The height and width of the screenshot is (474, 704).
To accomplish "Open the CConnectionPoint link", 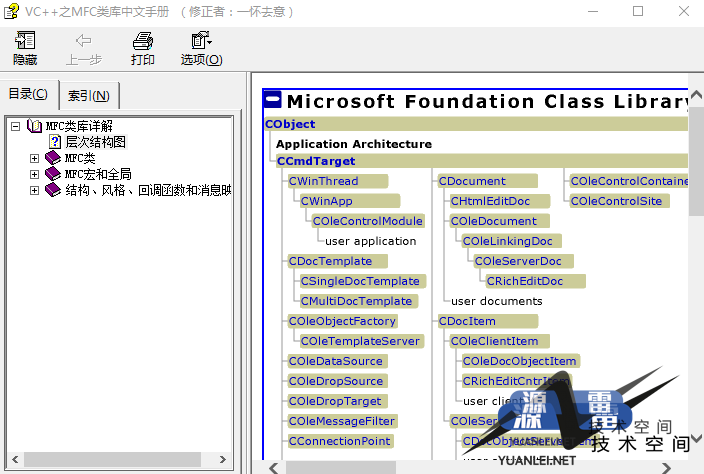I will pos(339,441).
